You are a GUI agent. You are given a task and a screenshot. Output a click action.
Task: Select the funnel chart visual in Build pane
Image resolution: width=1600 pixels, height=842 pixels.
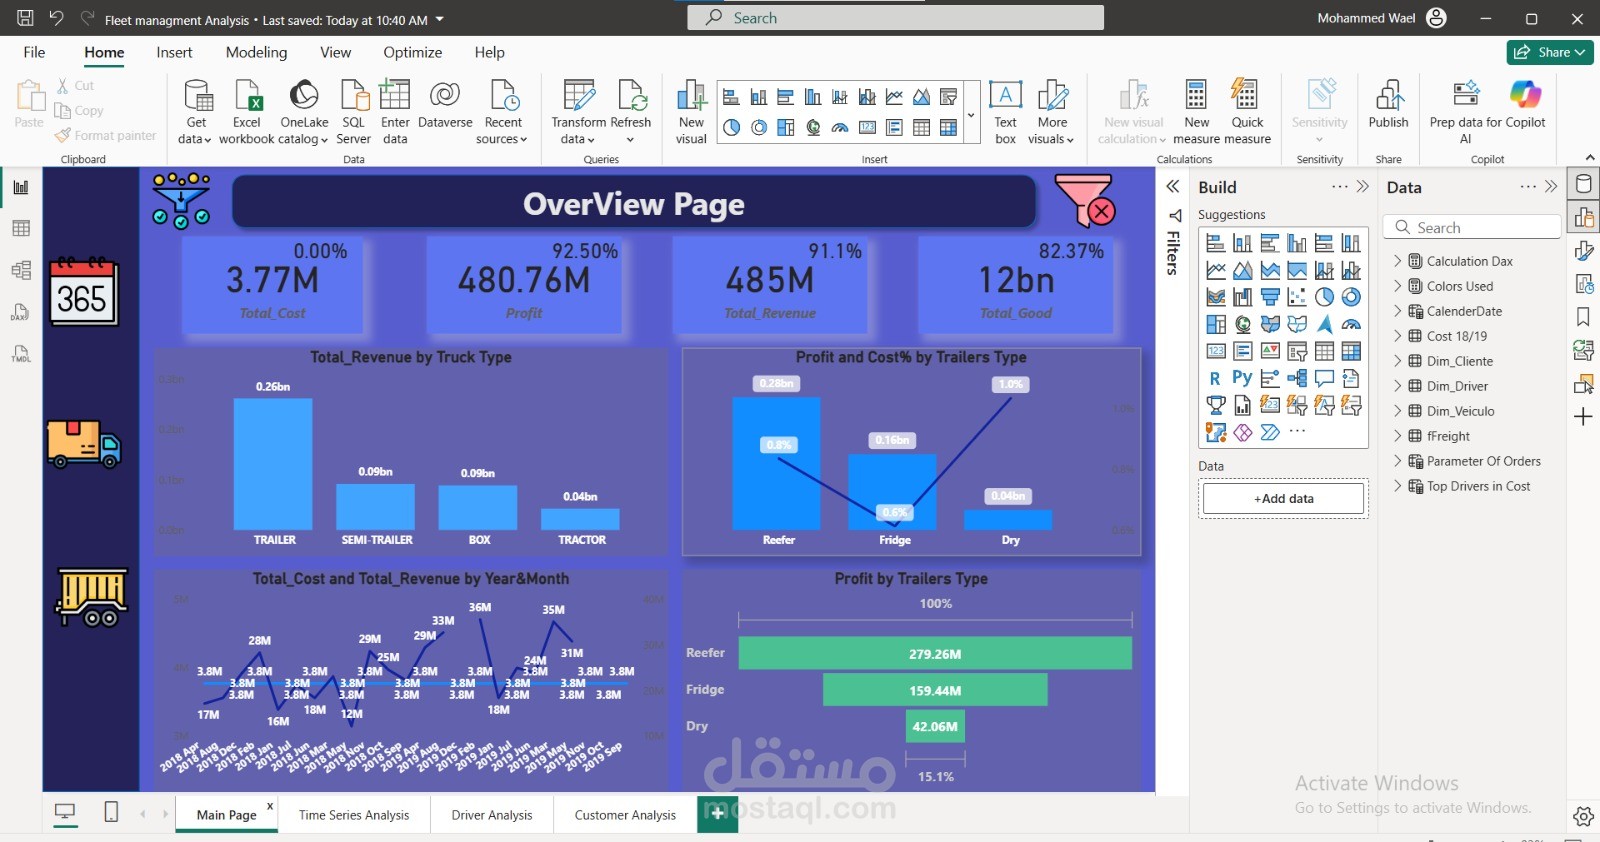click(x=1270, y=297)
